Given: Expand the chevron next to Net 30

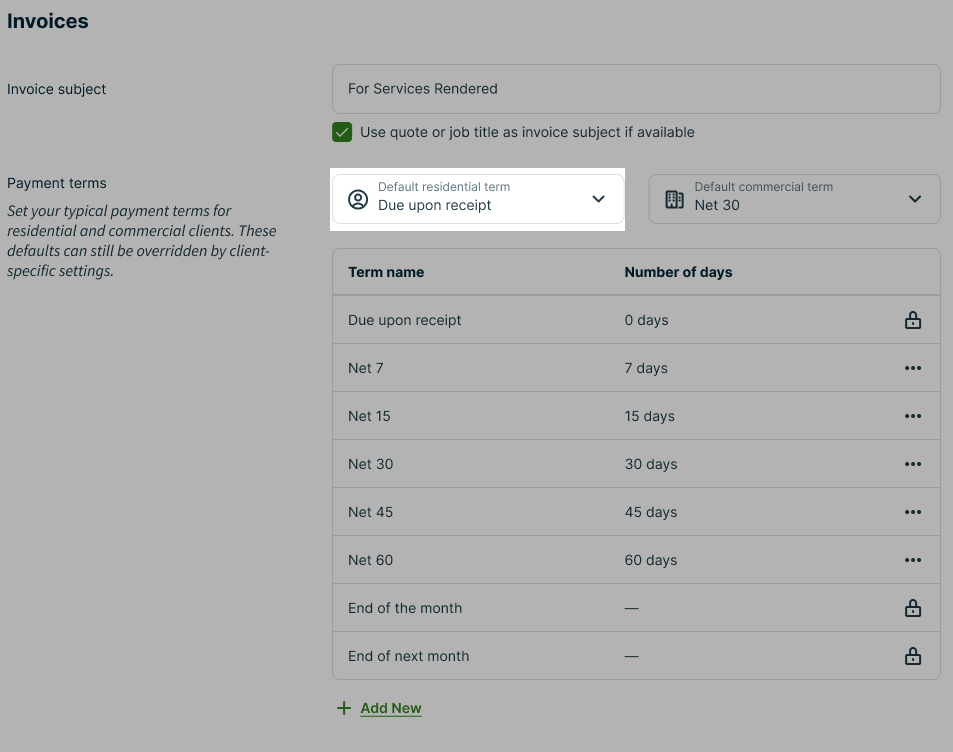Looking at the screenshot, I should pos(914,199).
